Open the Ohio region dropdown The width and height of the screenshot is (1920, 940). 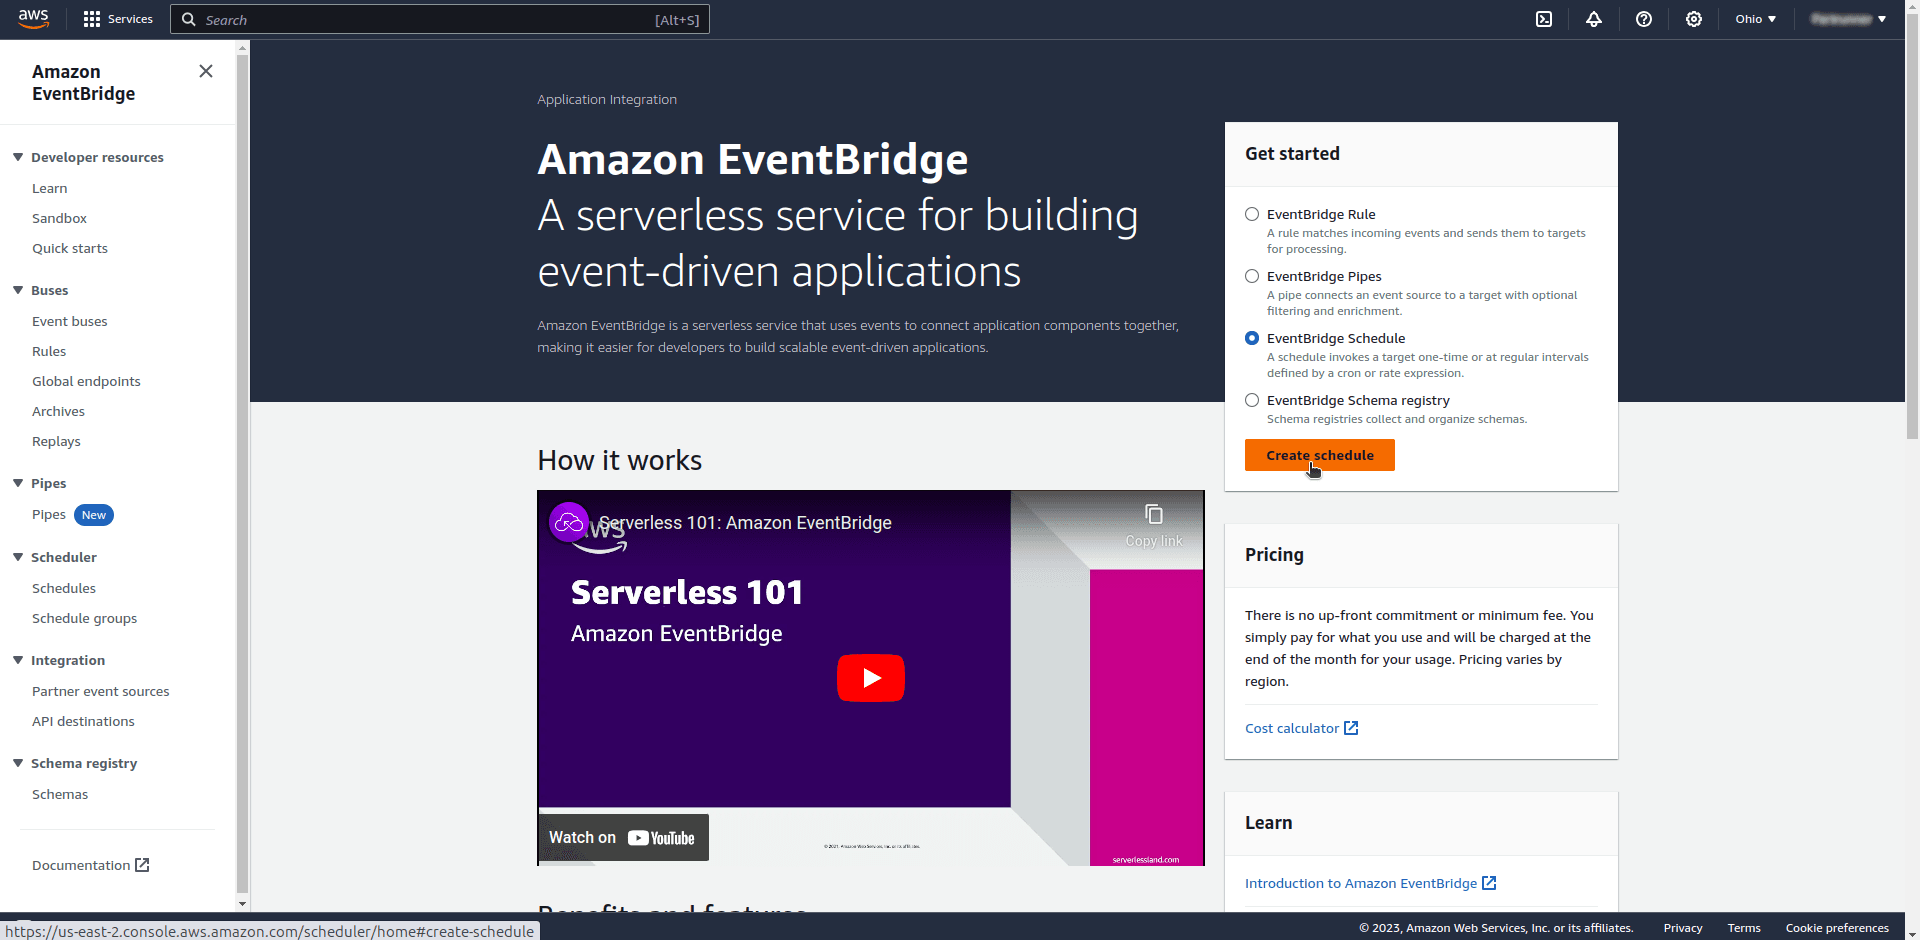[1755, 19]
